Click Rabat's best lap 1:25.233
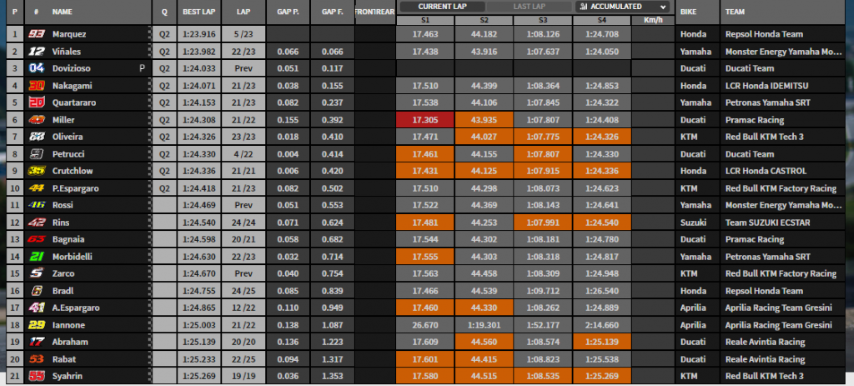854x386 pixels. coord(199,359)
